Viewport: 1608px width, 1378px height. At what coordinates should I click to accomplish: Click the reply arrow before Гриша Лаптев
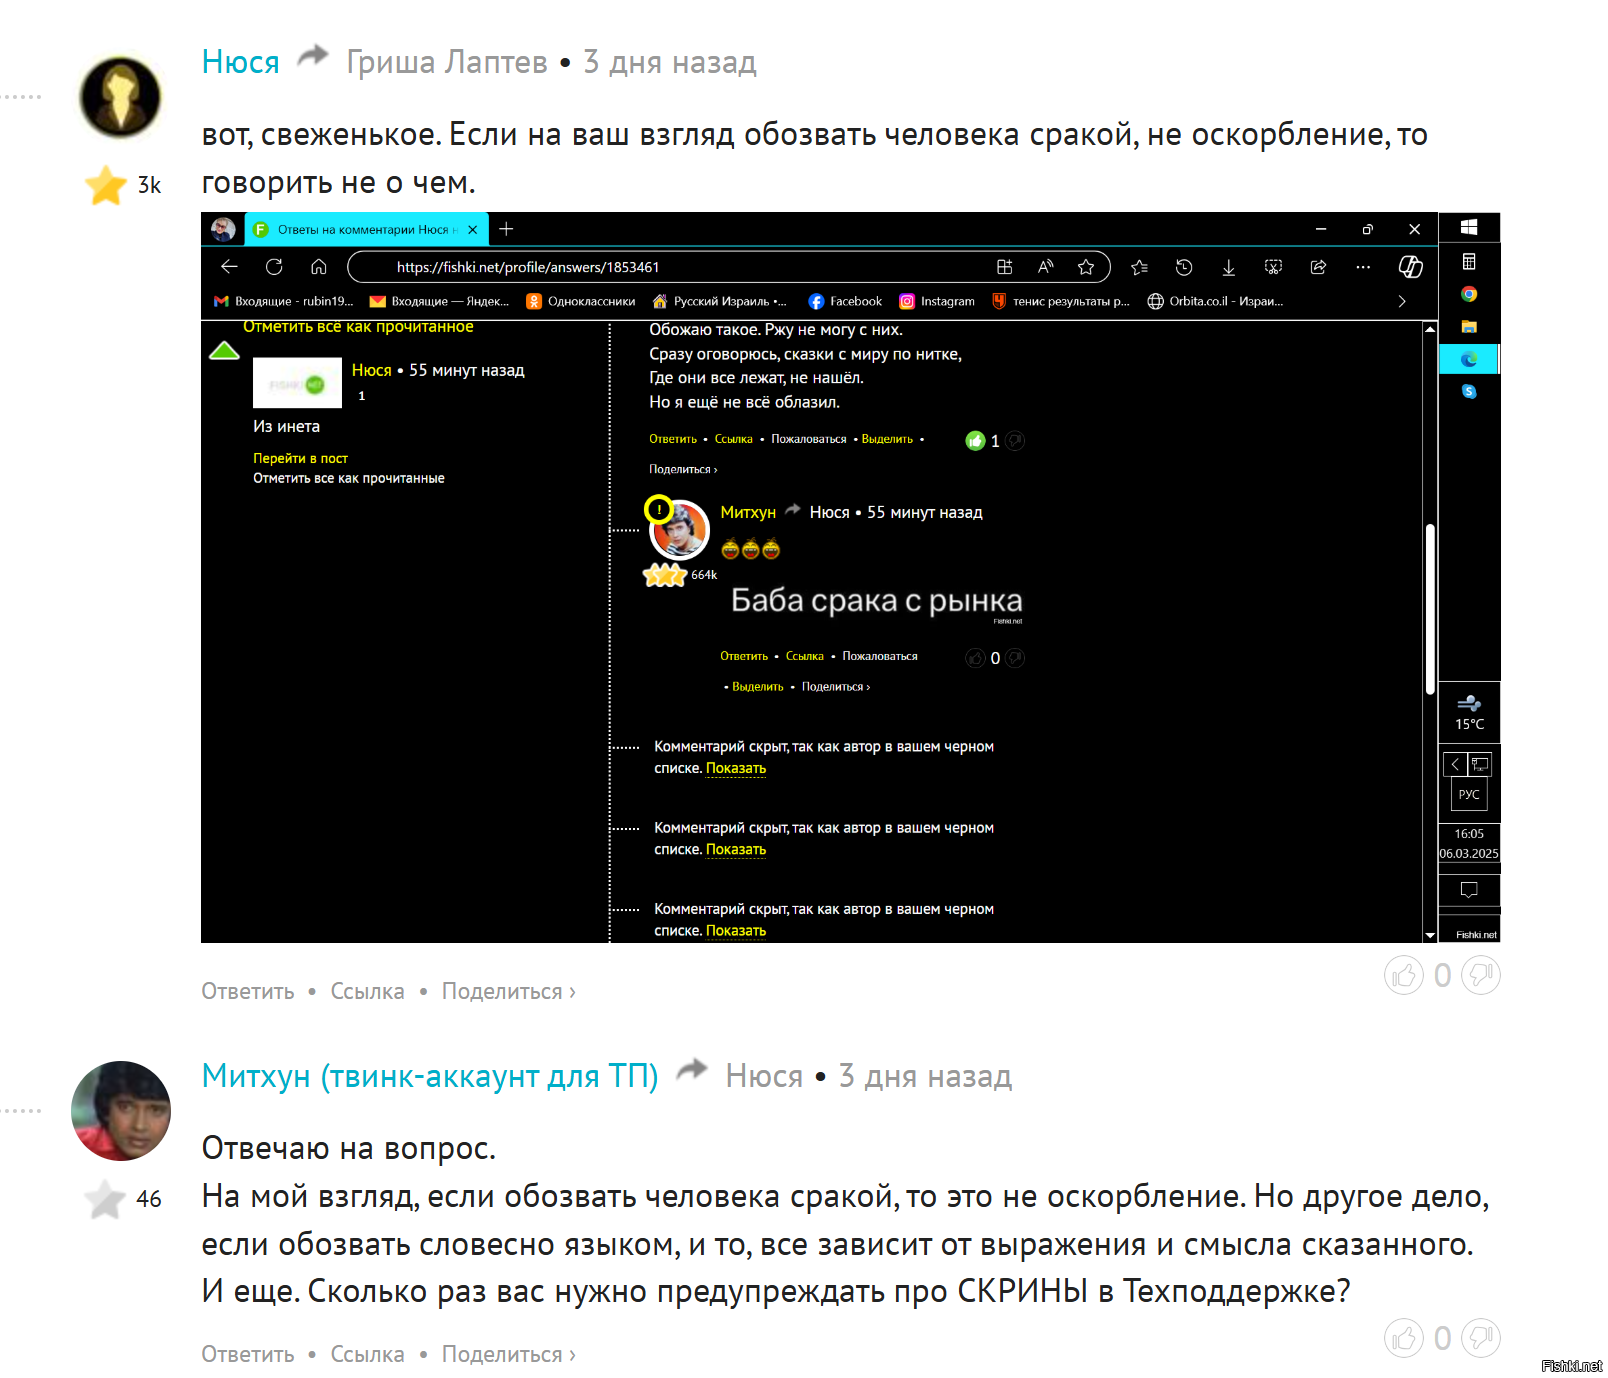tap(313, 55)
